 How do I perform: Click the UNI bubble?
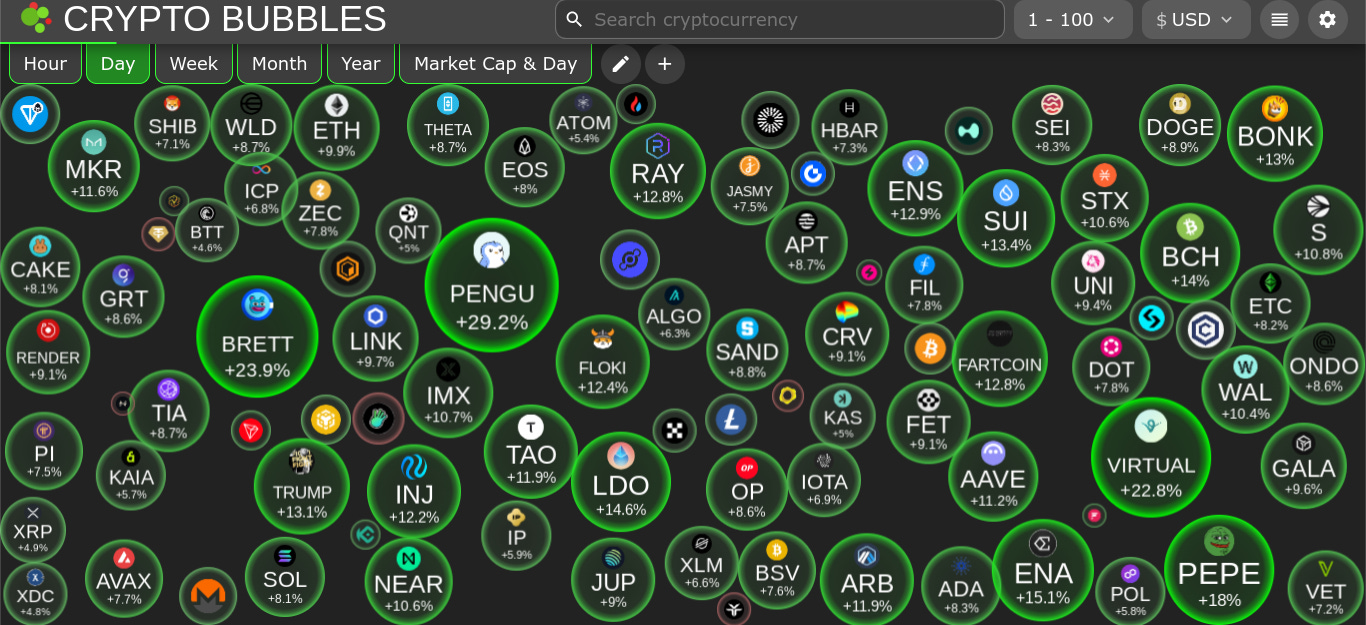1093,283
